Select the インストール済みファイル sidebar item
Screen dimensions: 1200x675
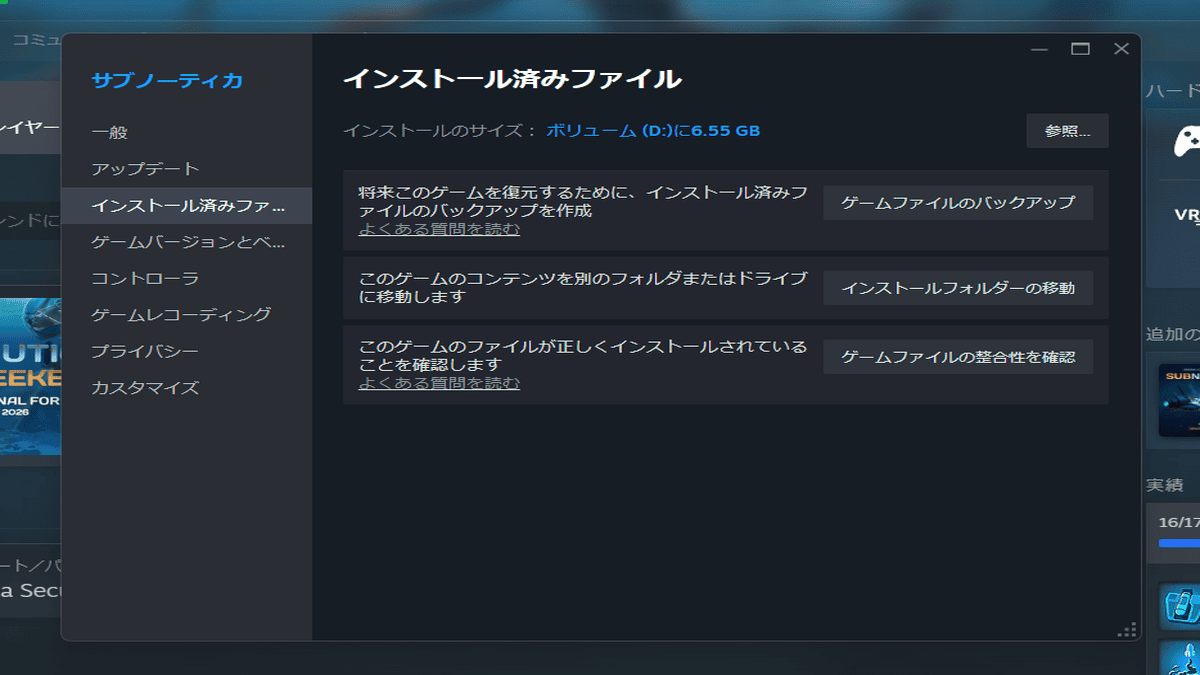(x=186, y=205)
